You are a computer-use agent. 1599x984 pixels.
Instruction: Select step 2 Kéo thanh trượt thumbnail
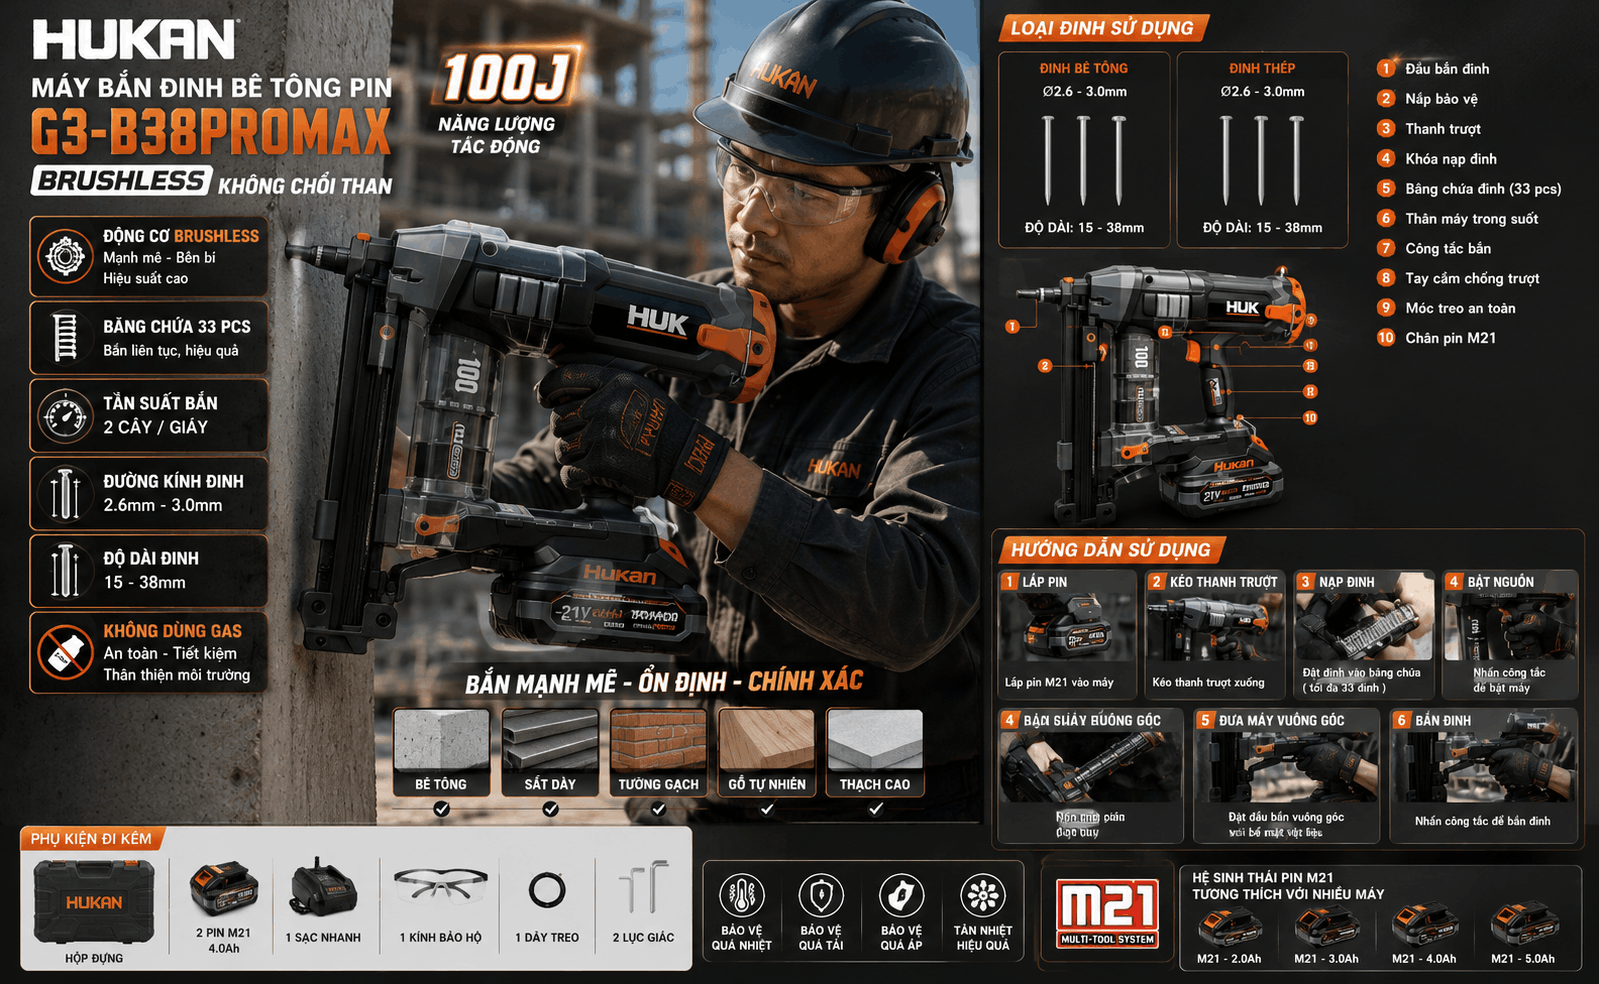[1214, 634]
